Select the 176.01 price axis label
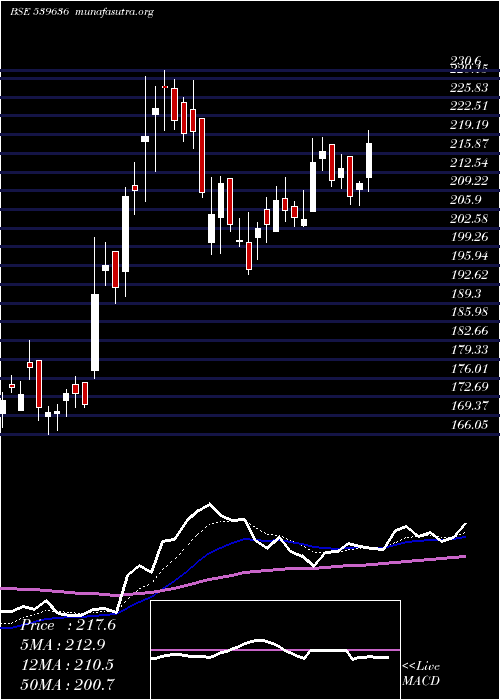 [469, 368]
